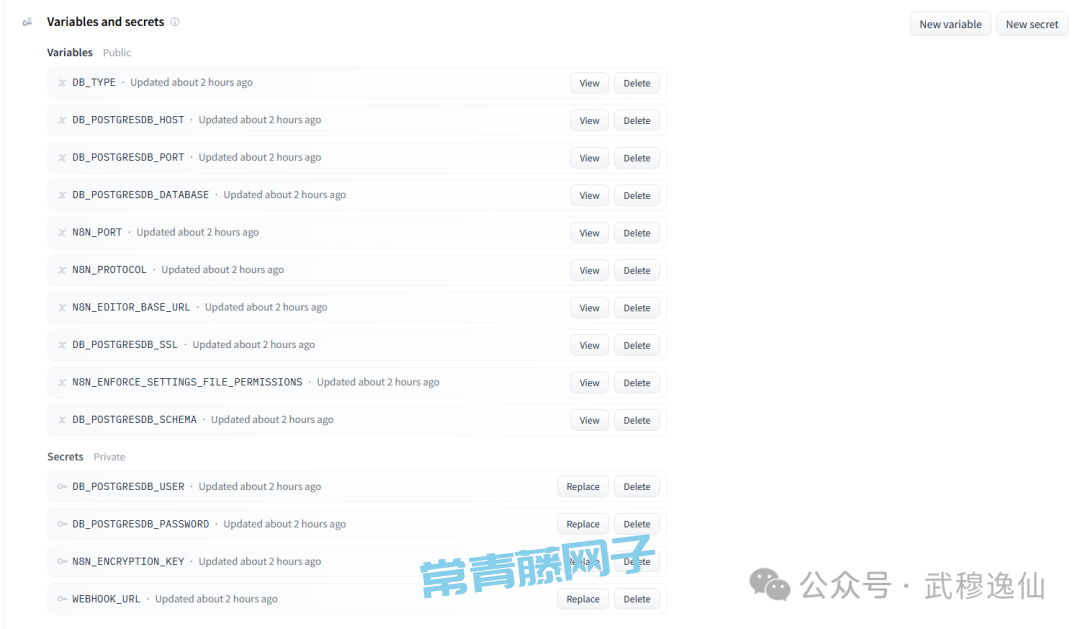The image size is (1080, 629).
Task: Create a new secret
Action: click(x=1031, y=24)
